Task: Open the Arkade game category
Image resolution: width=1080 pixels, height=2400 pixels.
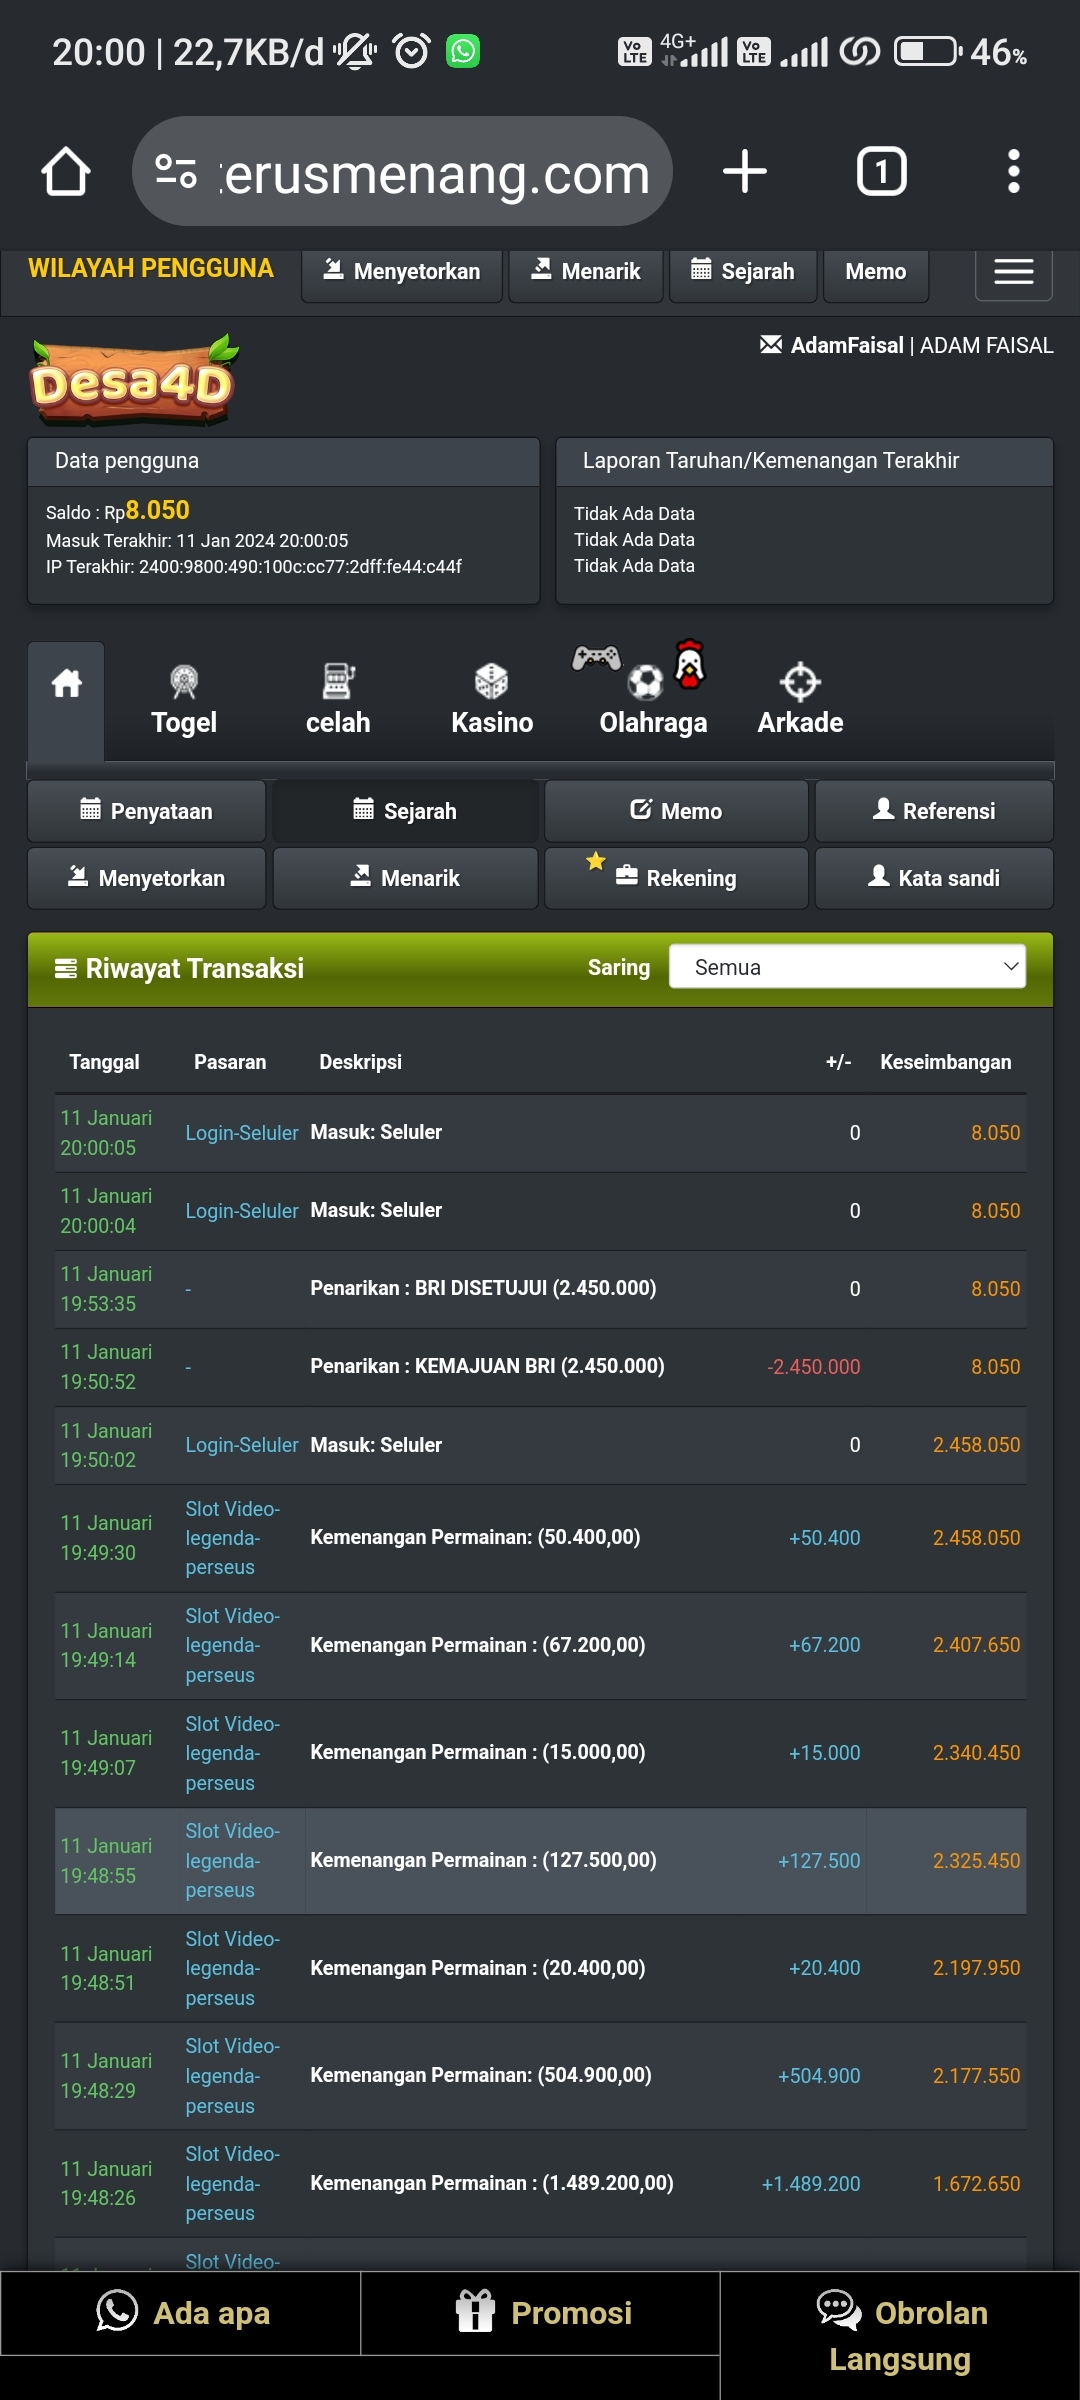Action: click(800, 700)
